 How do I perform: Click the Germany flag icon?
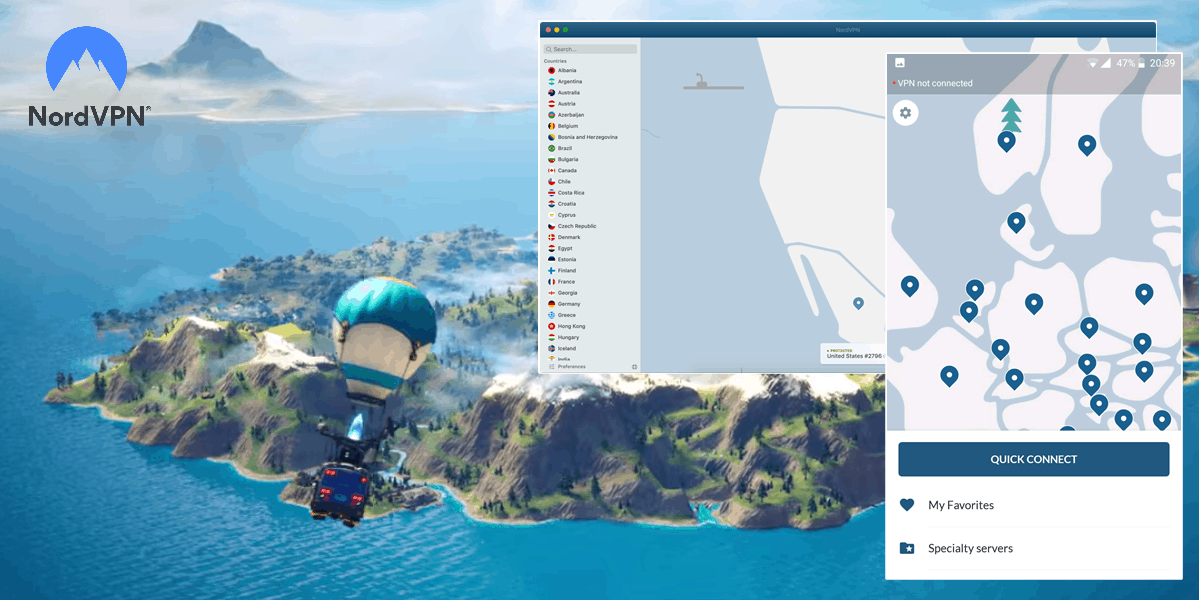(x=551, y=304)
